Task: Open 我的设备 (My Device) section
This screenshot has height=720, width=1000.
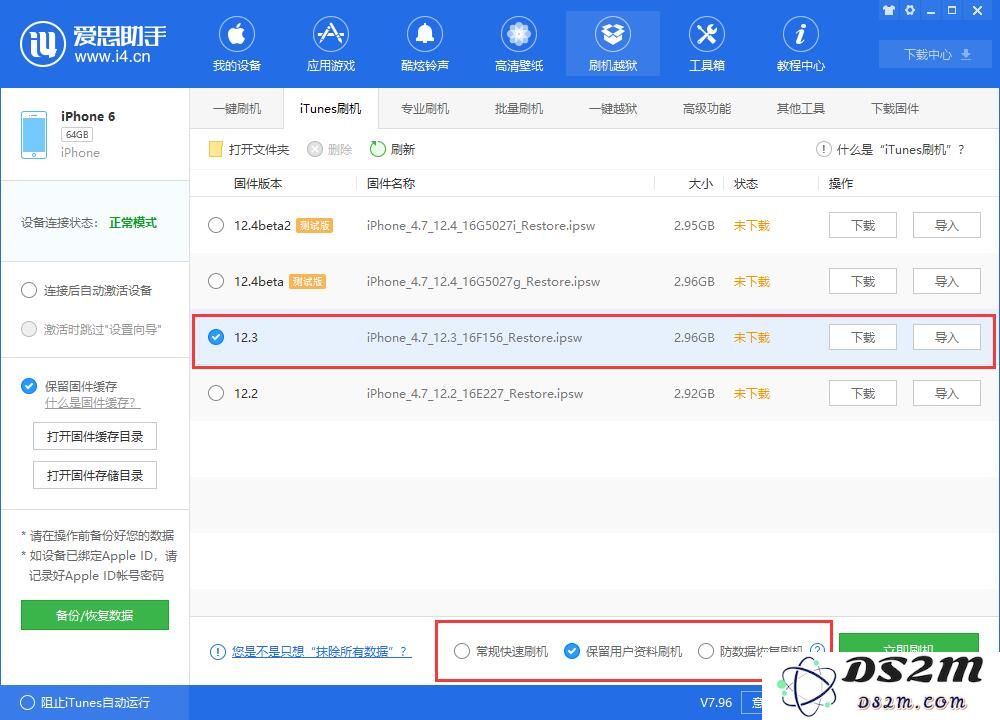Action: point(237,44)
